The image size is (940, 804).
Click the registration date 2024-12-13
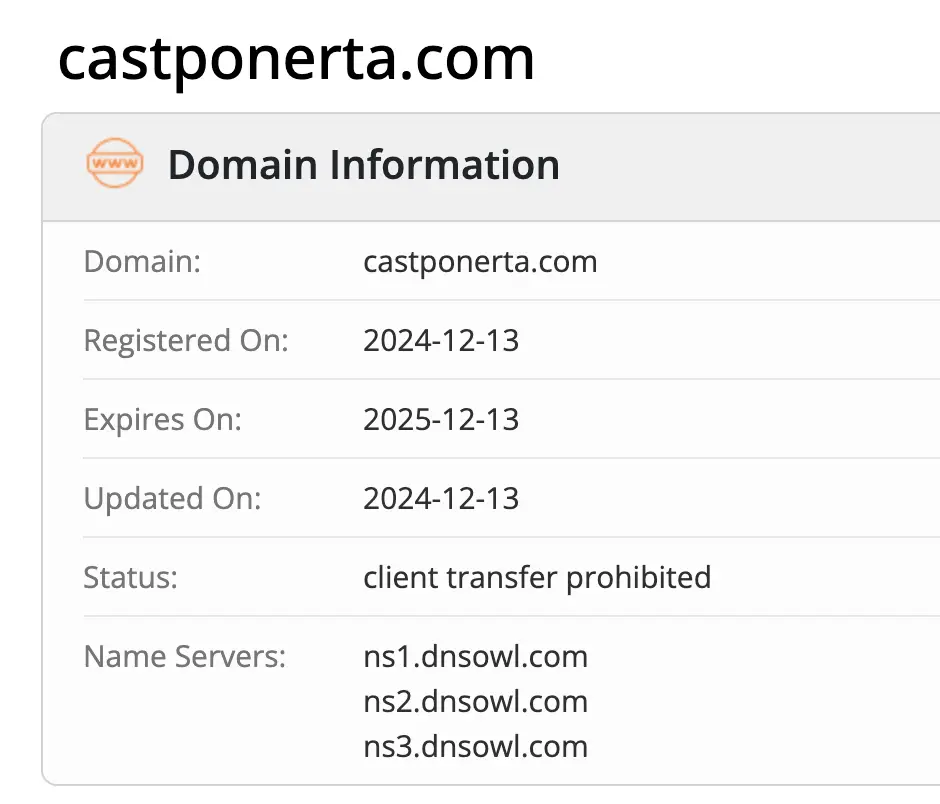point(441,340)
